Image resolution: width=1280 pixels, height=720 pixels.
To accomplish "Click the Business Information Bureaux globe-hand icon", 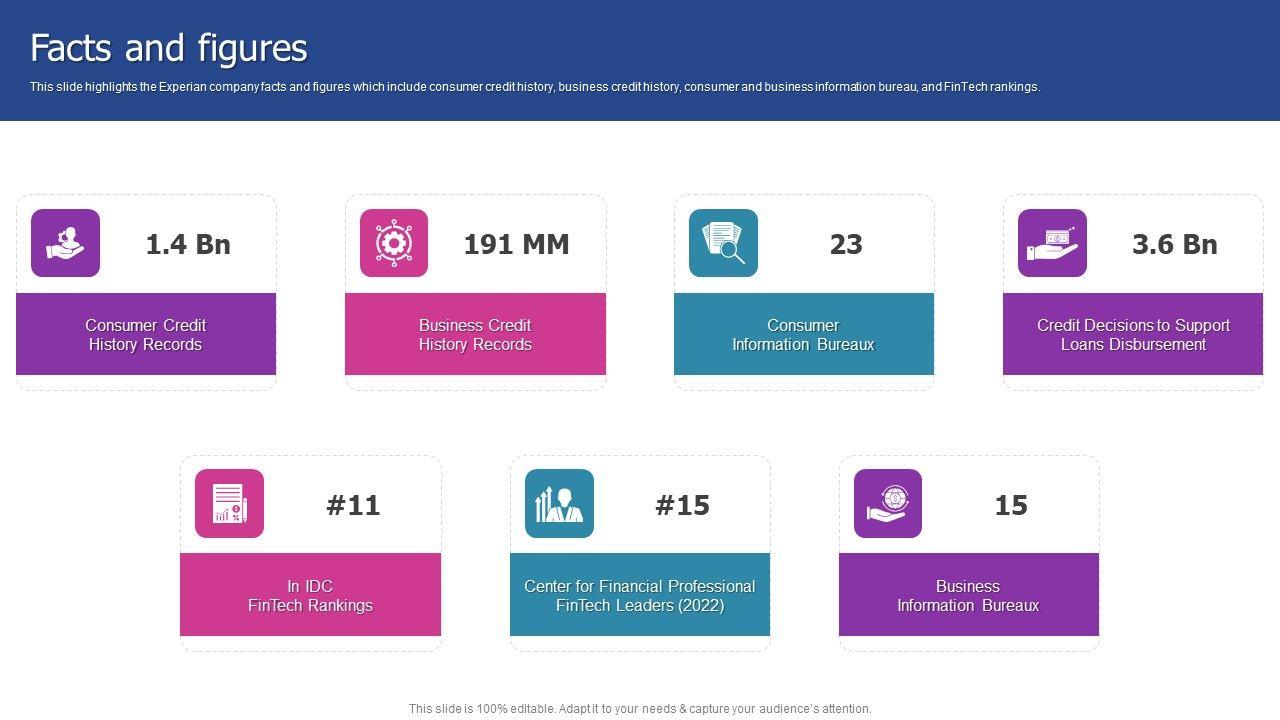I will [x=888, y=503].
